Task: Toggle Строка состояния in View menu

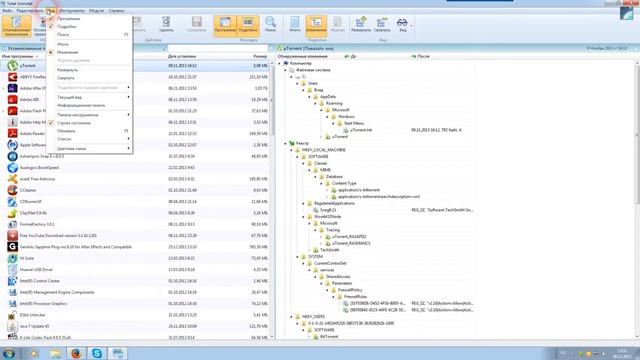Action: point(51,123)
